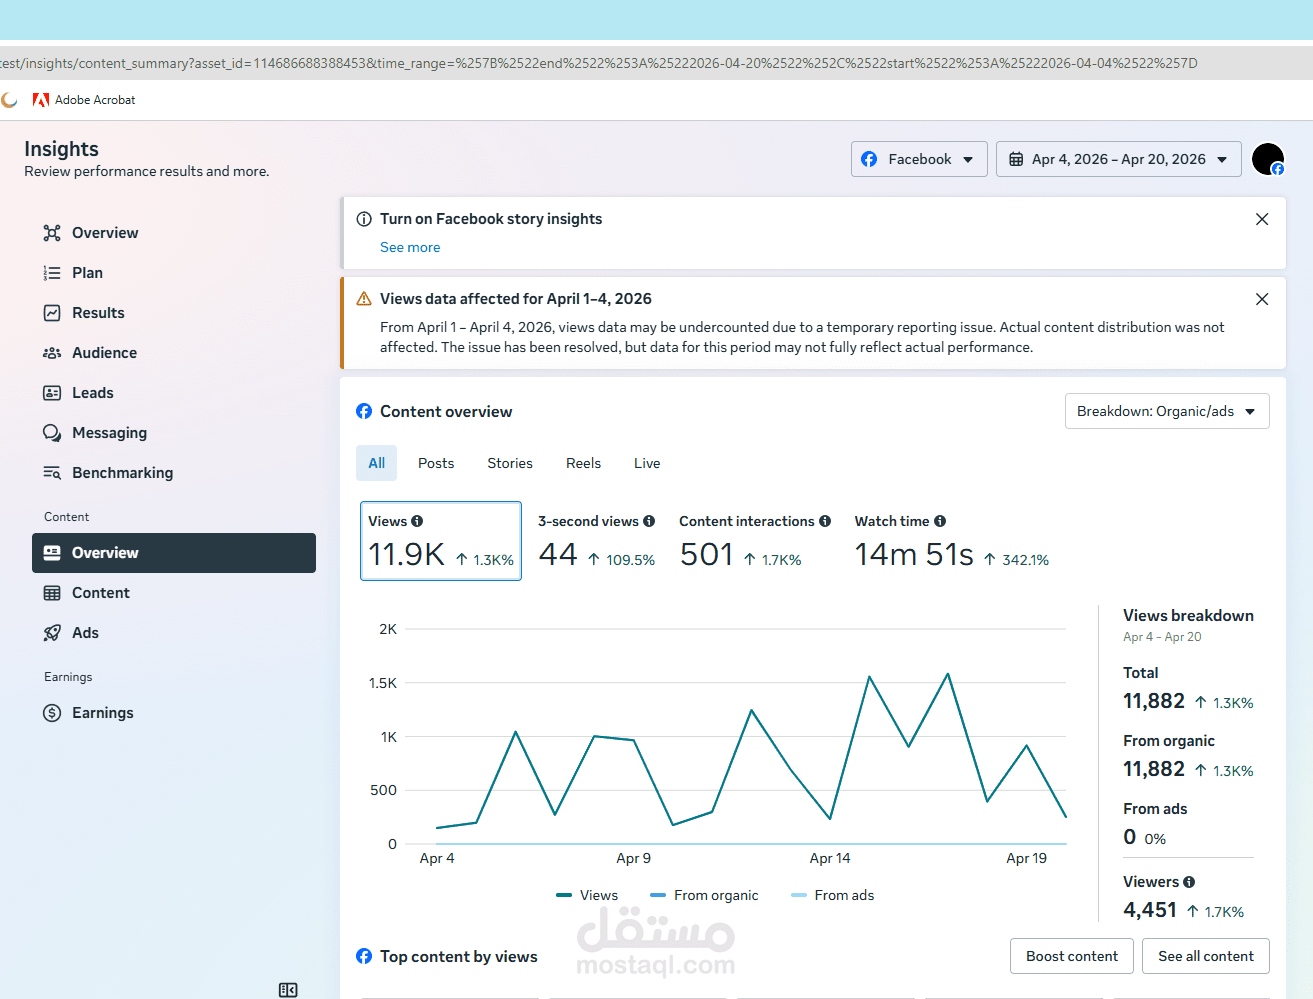Click the Views info icon
This screenshot has height=999, width=1313.
click(417, 521)
